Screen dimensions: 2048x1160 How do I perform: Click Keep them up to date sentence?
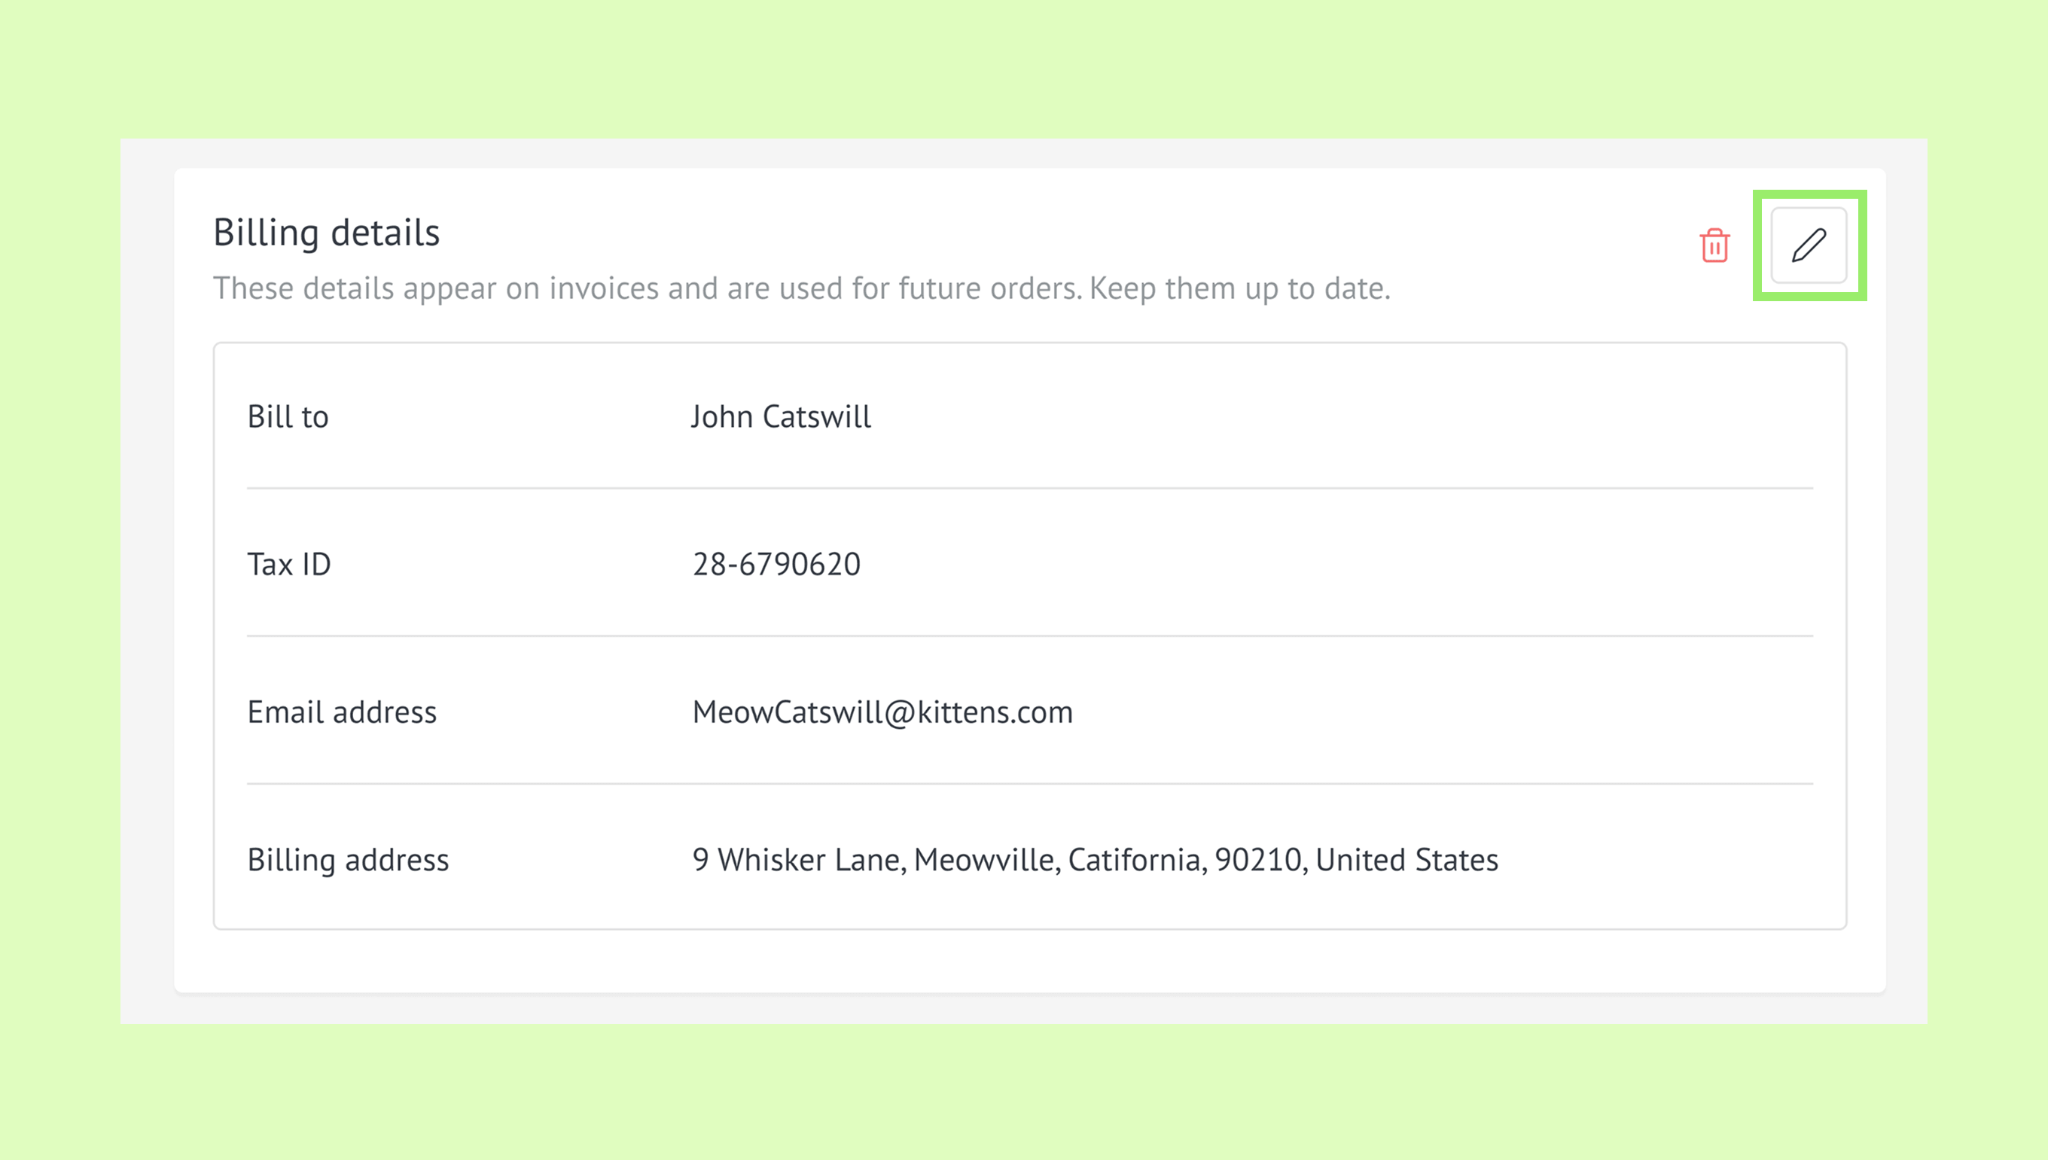pyautogui.click(x=1240, y=288)
